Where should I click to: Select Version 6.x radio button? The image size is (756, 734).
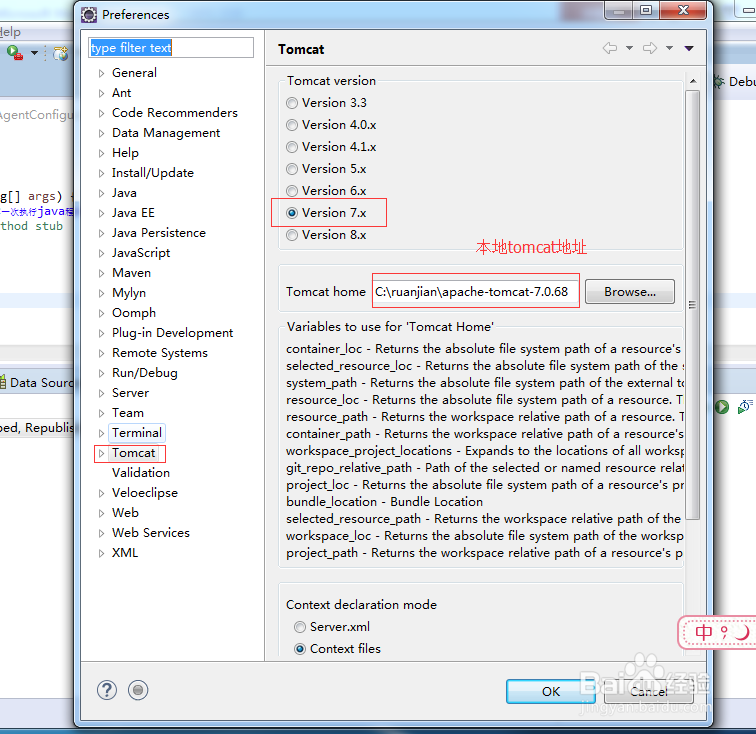(292, 191)
